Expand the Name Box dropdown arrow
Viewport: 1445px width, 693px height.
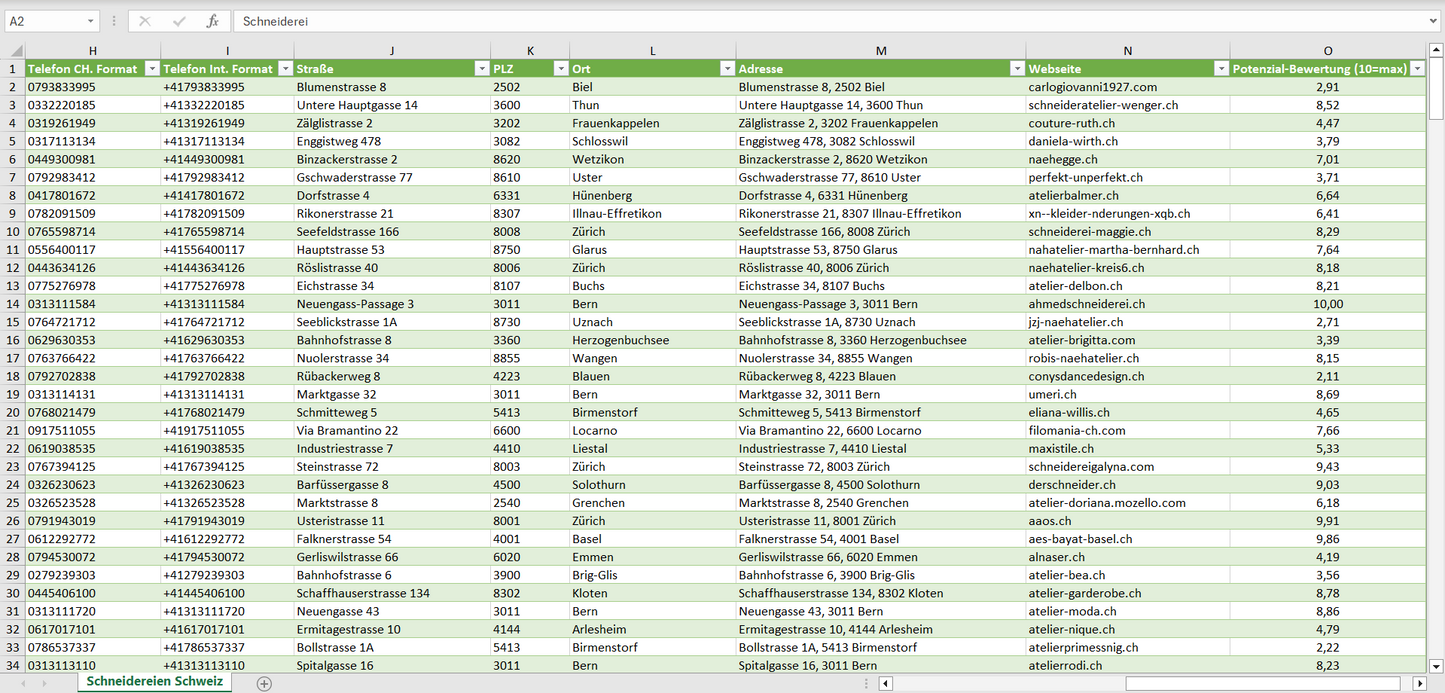click(90, 21)
